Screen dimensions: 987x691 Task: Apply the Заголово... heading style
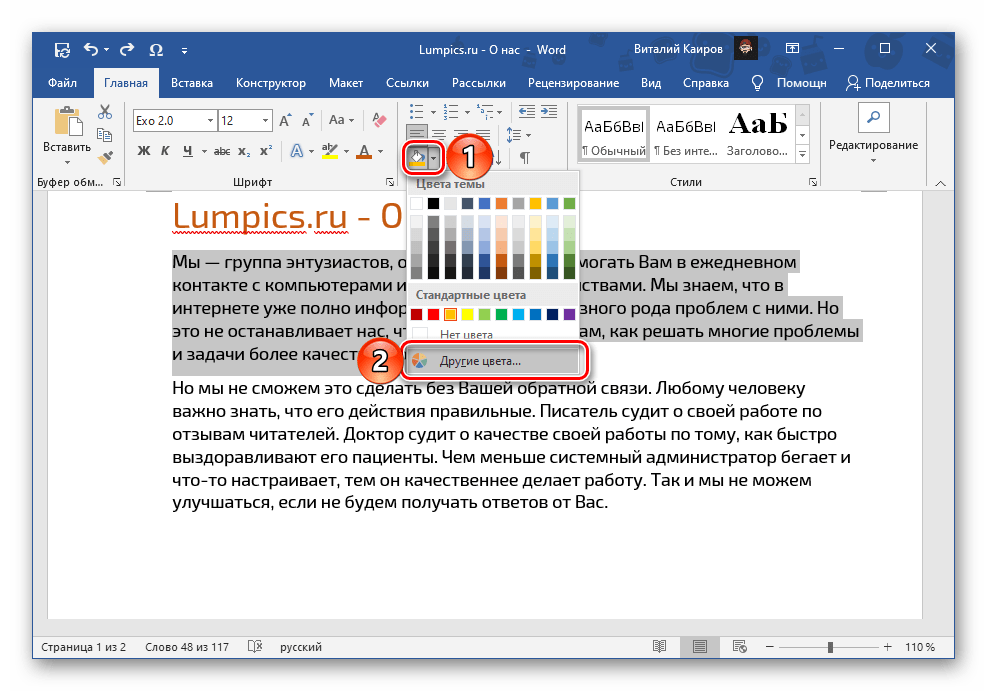(x=757, y=135)
